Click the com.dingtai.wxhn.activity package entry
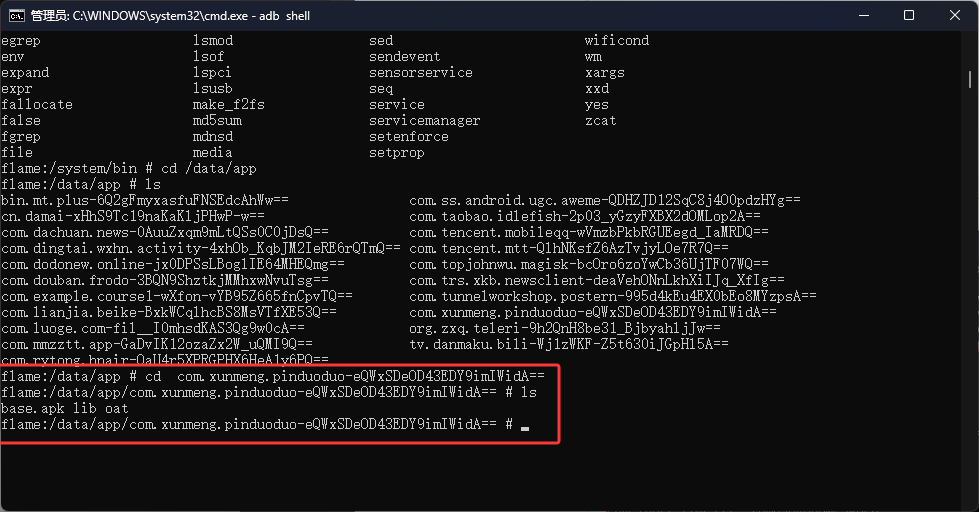979x512 pixels. pos(201,249)
